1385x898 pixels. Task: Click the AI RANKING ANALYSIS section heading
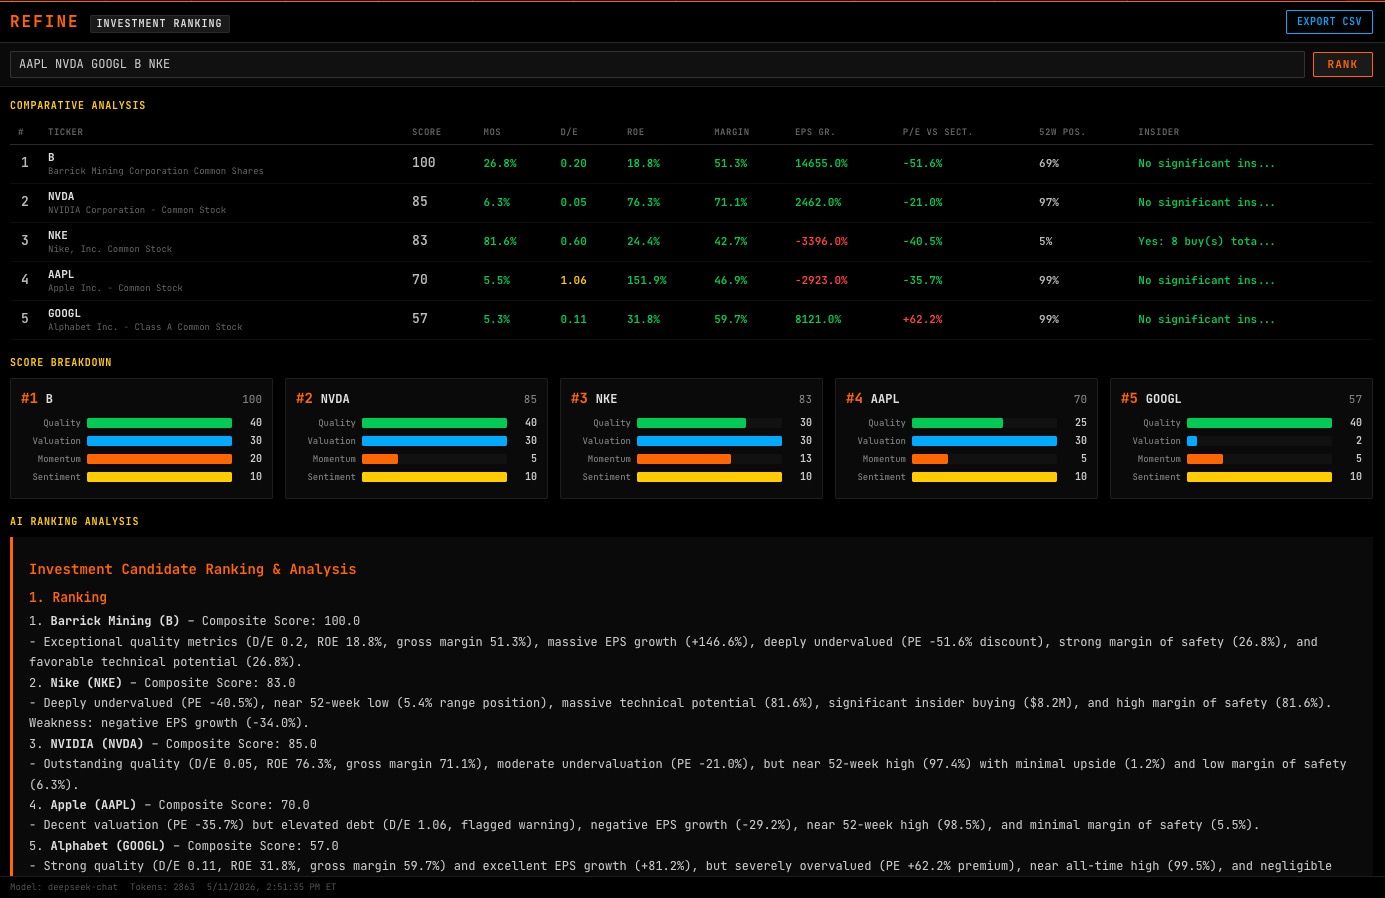tap(74, 521)
